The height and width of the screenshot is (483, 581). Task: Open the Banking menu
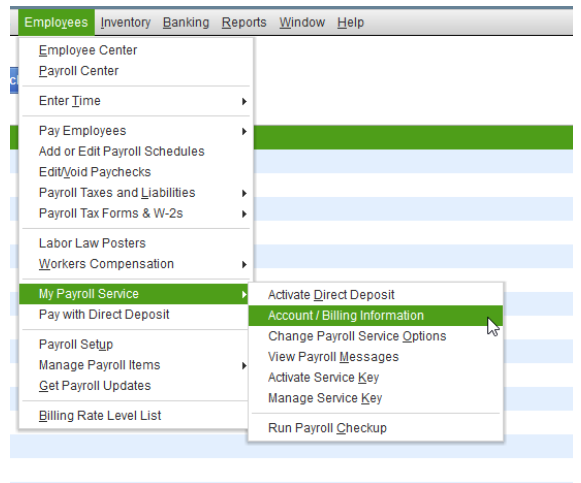186,22
